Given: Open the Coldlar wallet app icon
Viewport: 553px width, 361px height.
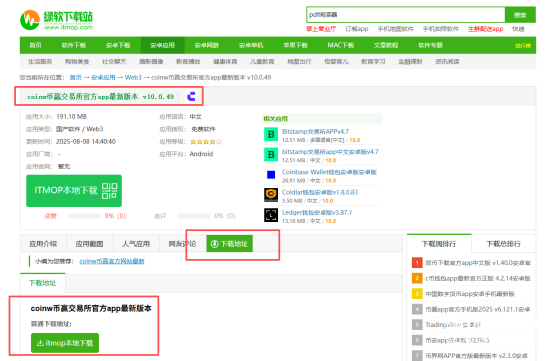Looking at the screenshot, I should [x=271, y=195].
